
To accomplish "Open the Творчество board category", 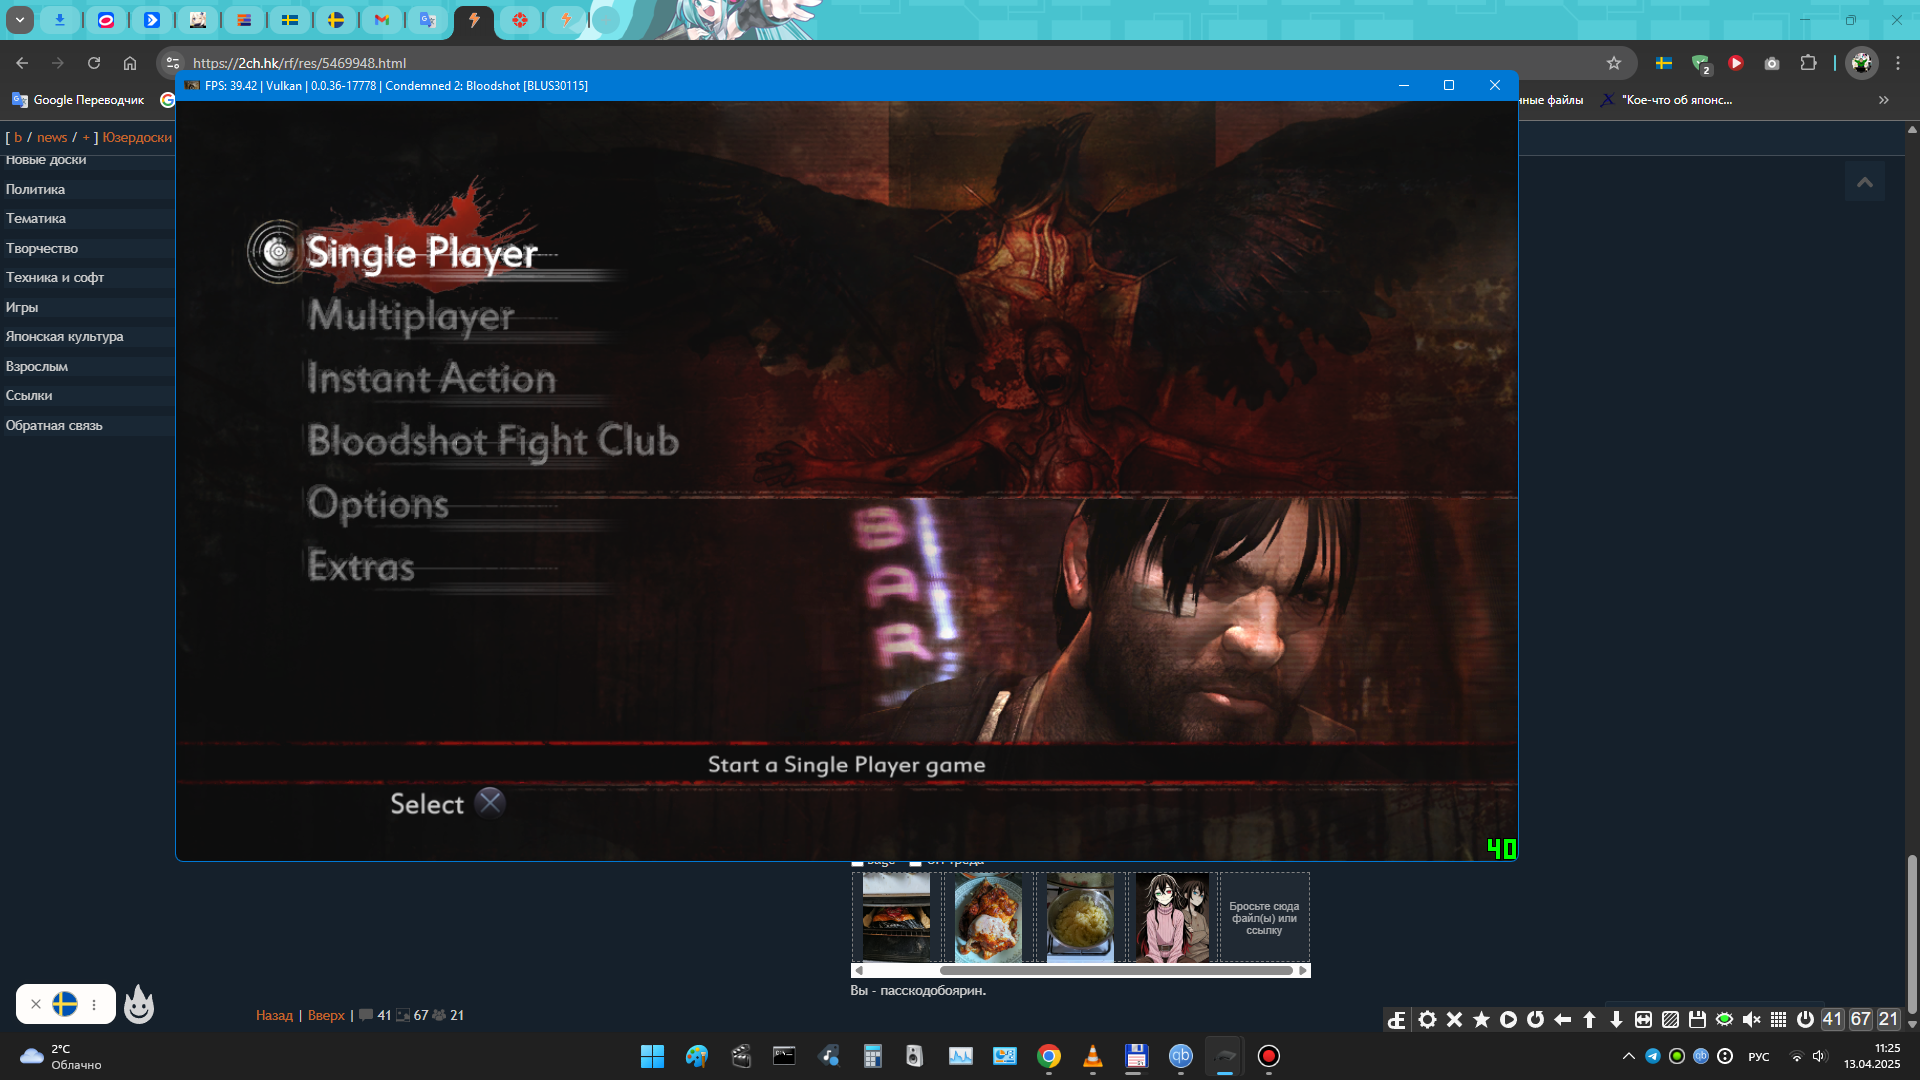I will [42, 248].
